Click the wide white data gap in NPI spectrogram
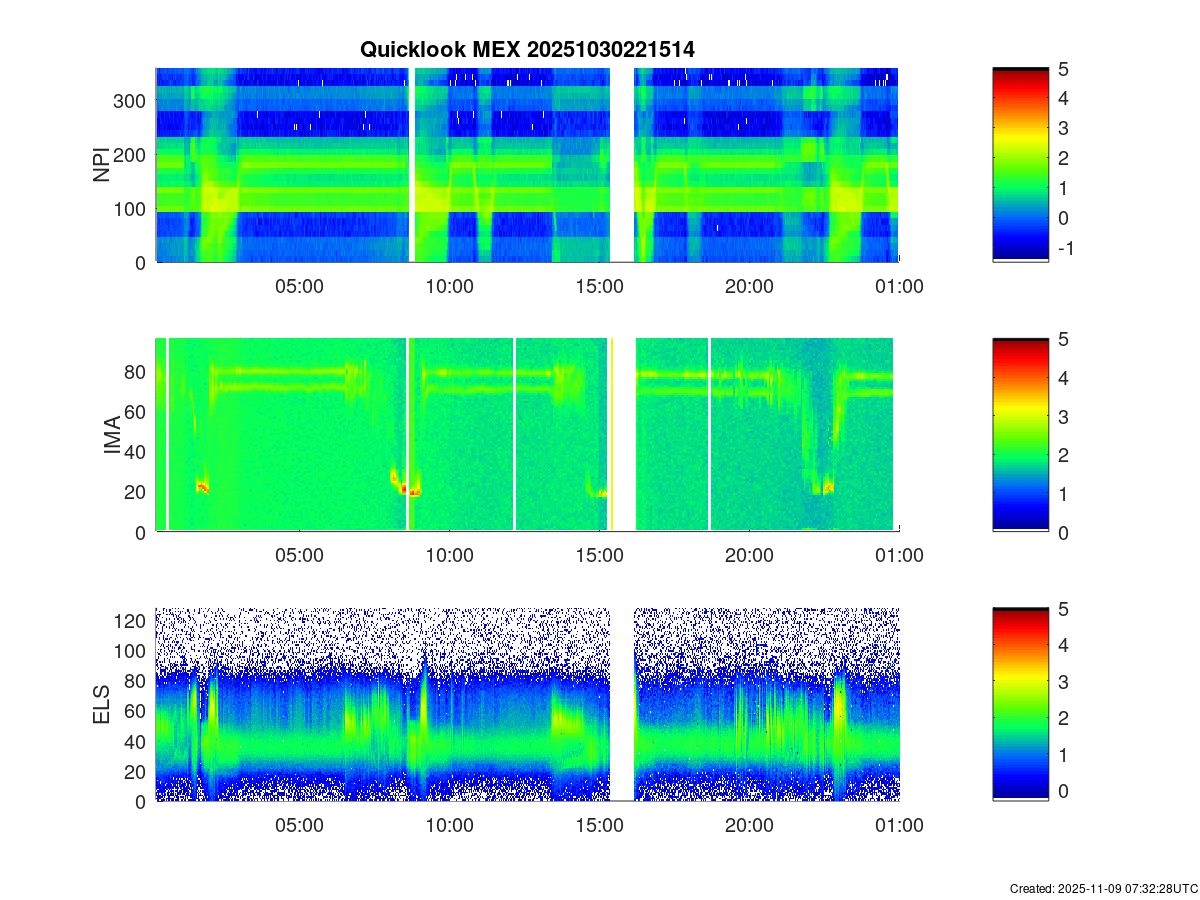 pyautogui.click(x=622, y=165)
